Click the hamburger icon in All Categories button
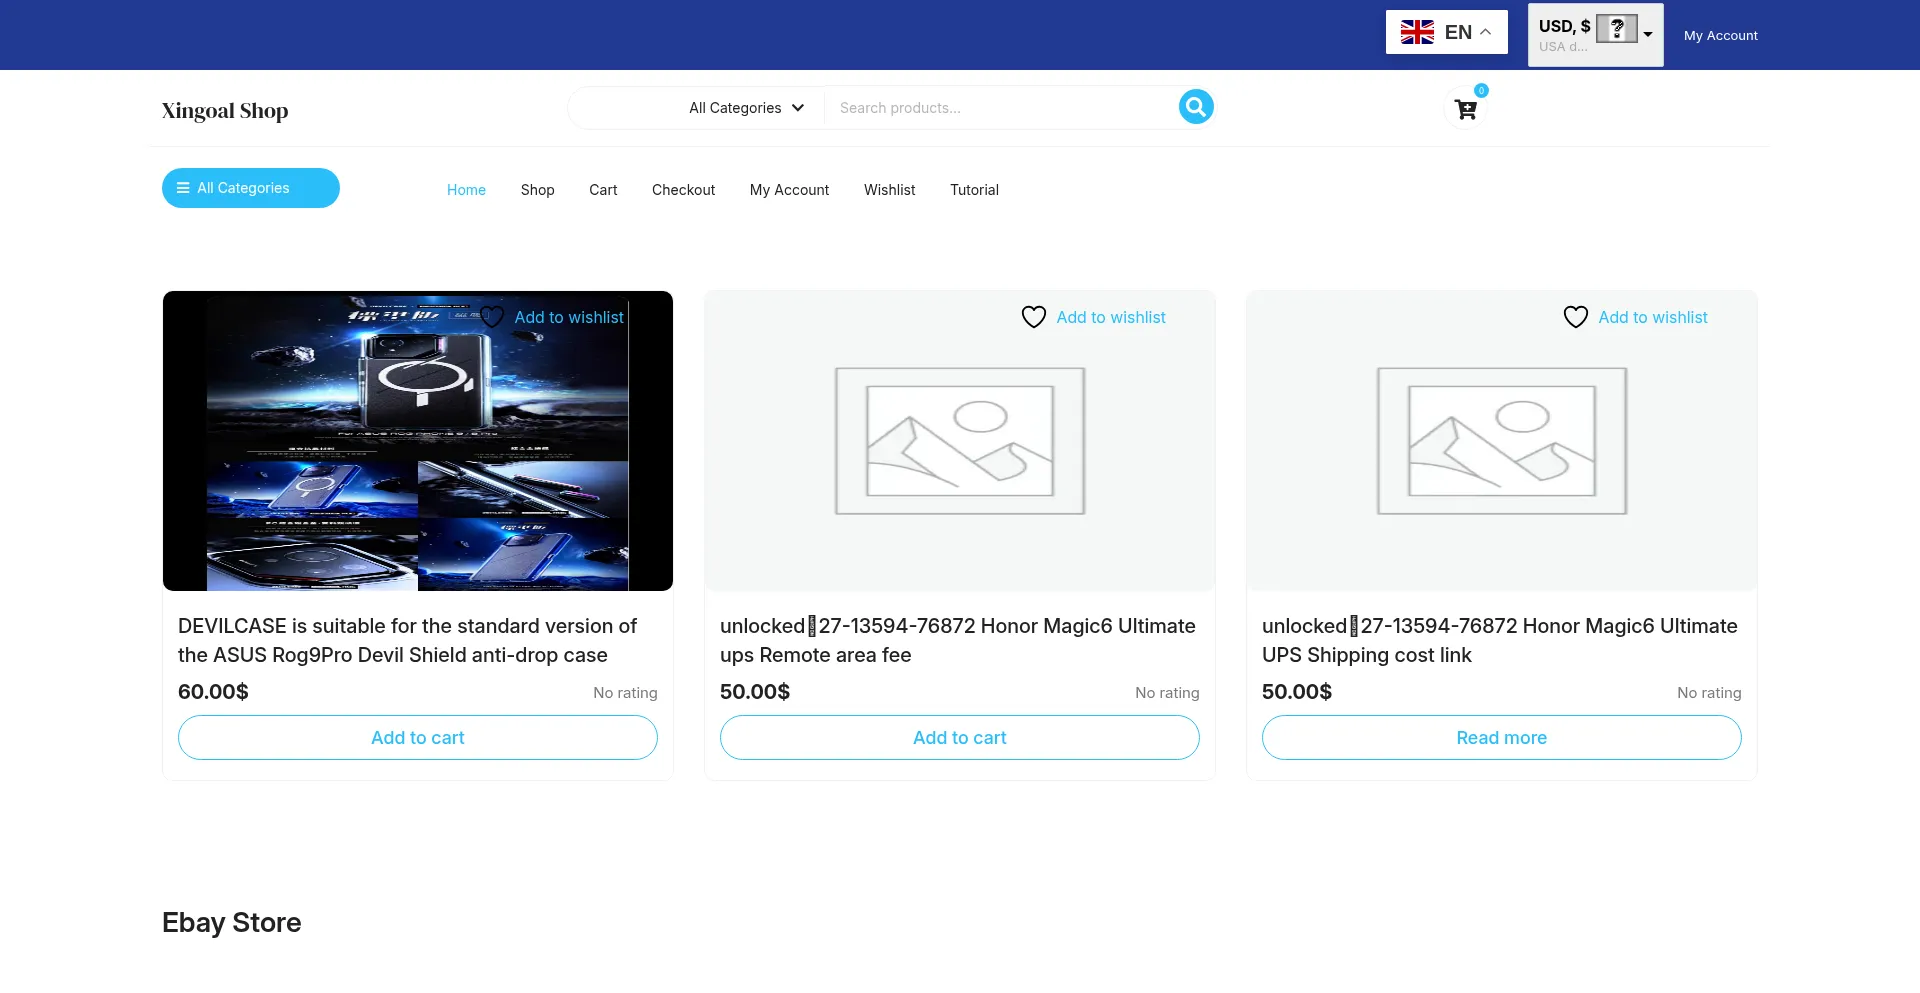The width and height of the screenshot is (1920, 993). (x=183, y=188)
